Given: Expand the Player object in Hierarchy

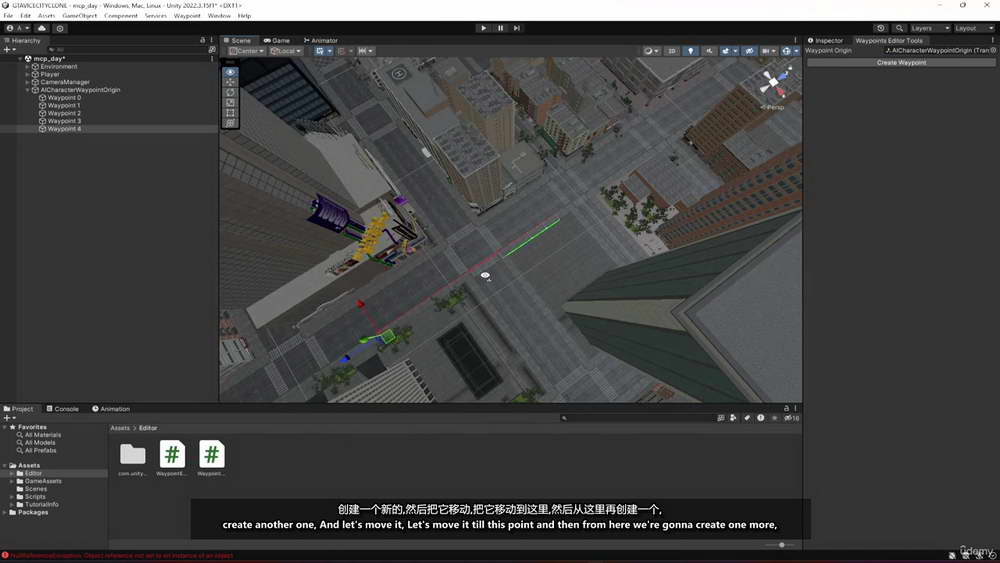Looking at the screenshot, I should (27, 74).
